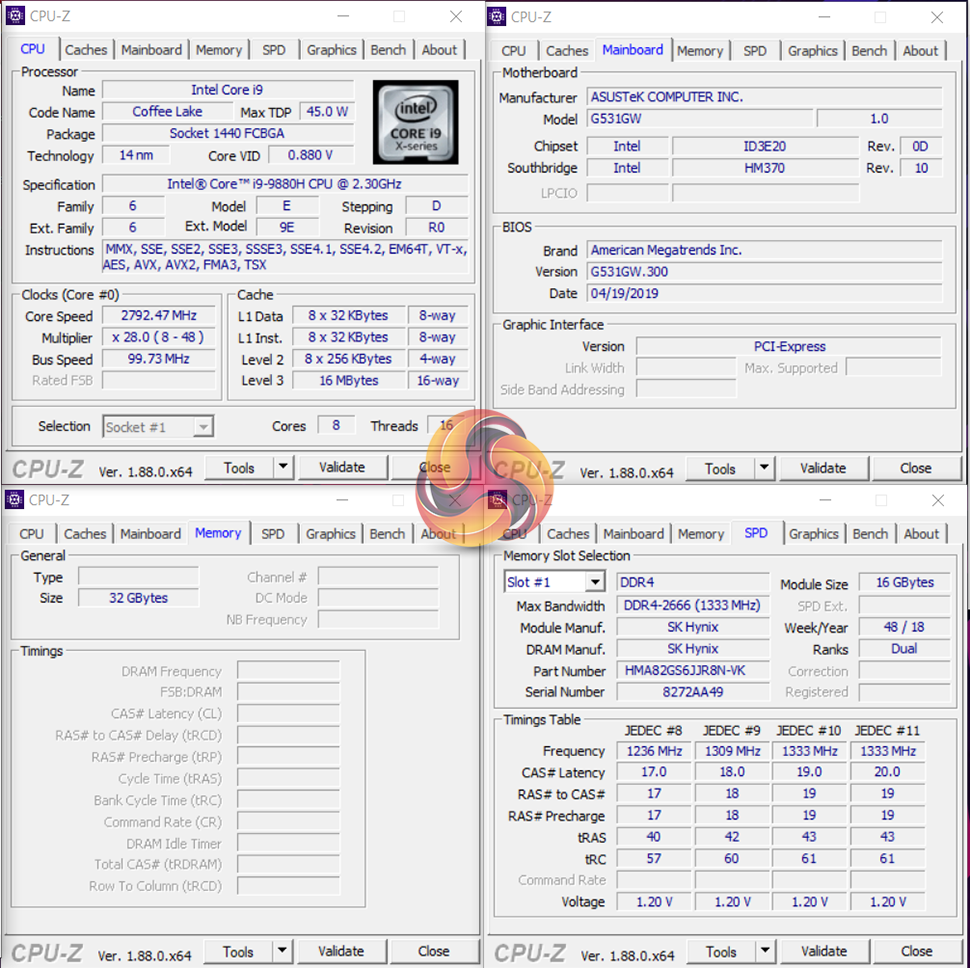Click the JEDEC #8 frequency 1236 MHz
Viewport: 970px width, 968px height.
click(654, 751)
